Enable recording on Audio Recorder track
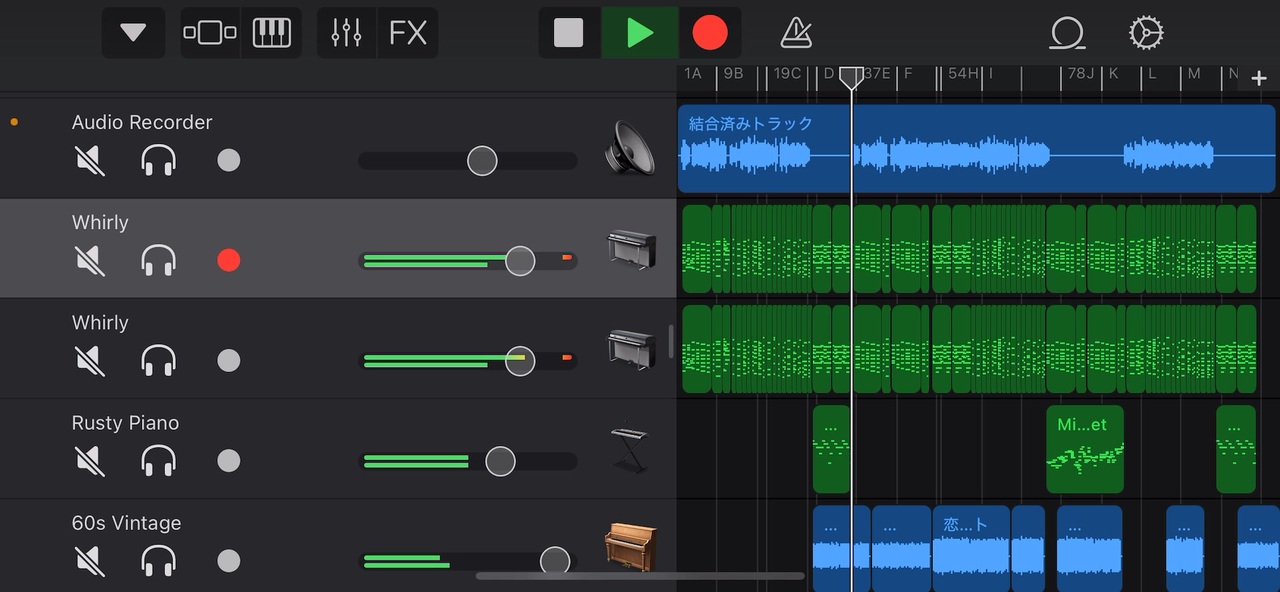This screenshot has width=1280, height=592. pyautogui.click(x=229, y=160)
